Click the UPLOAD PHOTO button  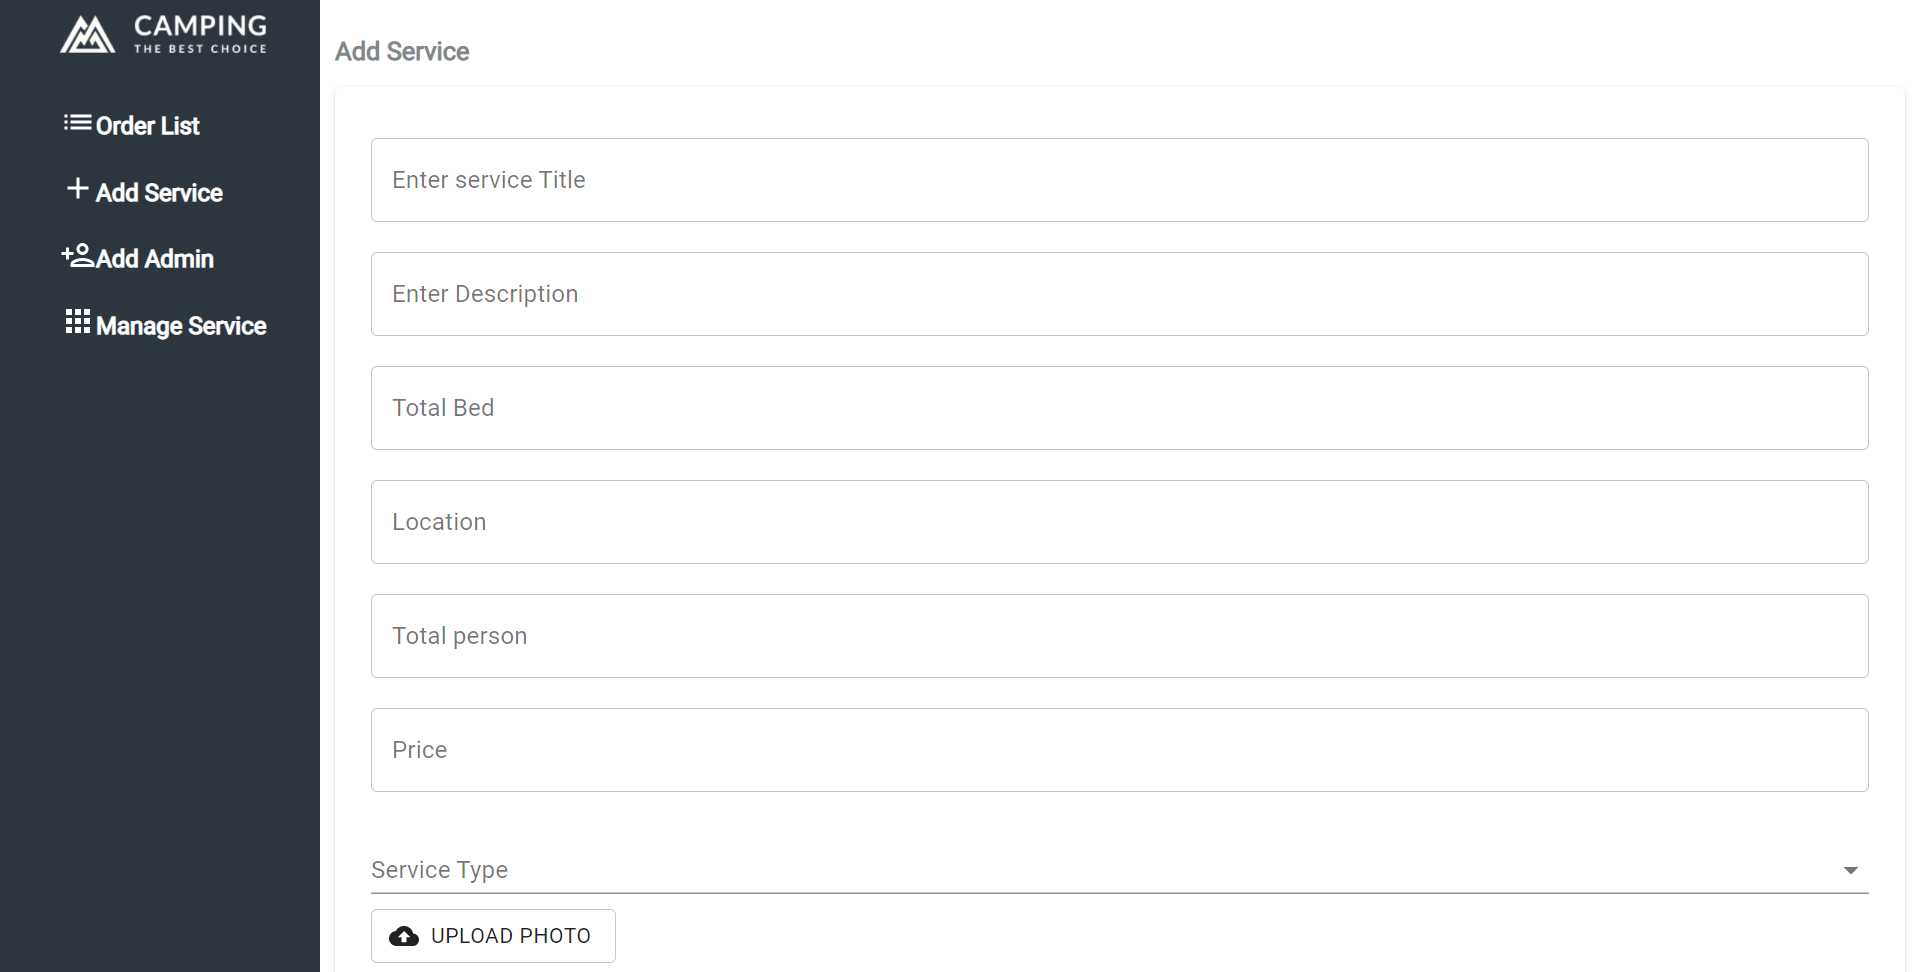tap(493, 936)
